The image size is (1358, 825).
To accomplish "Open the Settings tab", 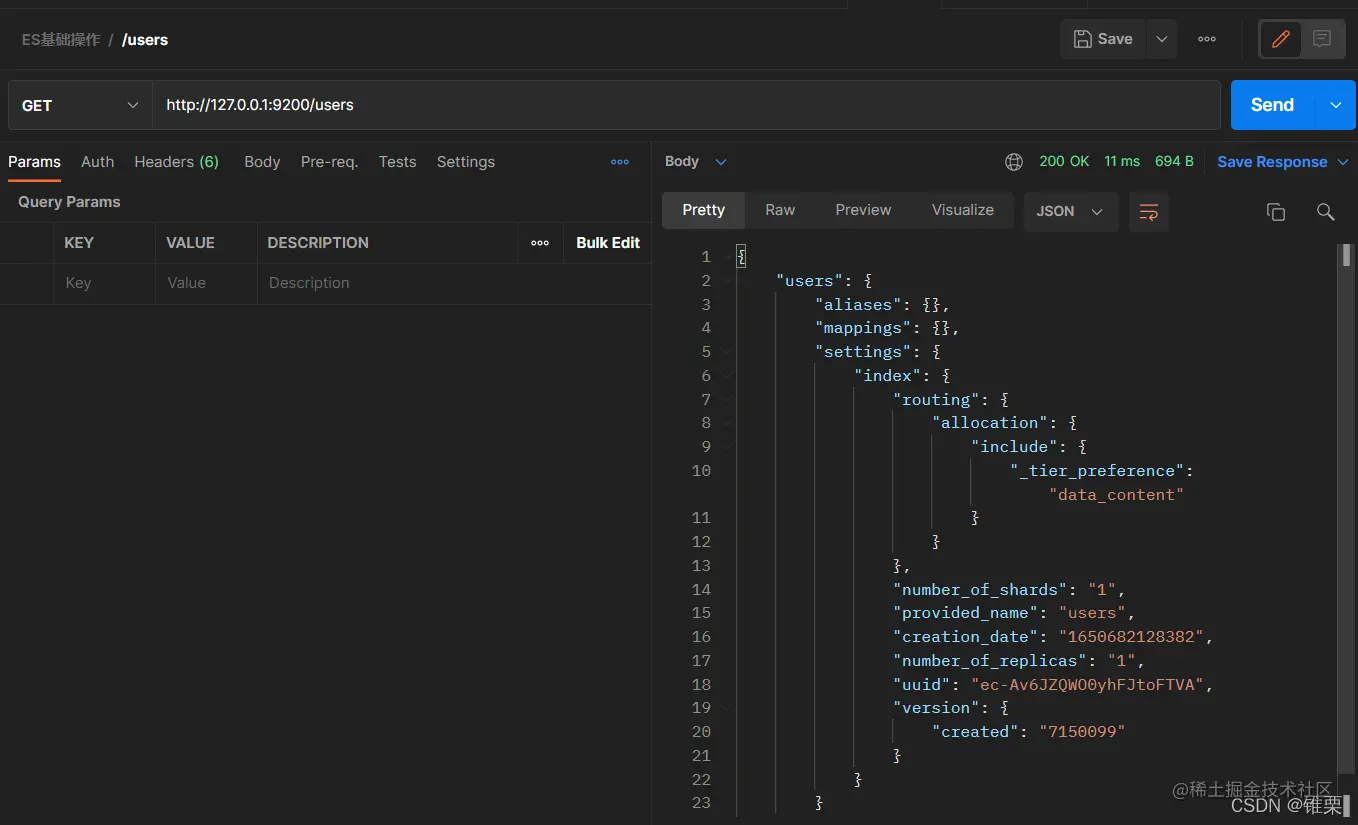I will tap(466, 162).
